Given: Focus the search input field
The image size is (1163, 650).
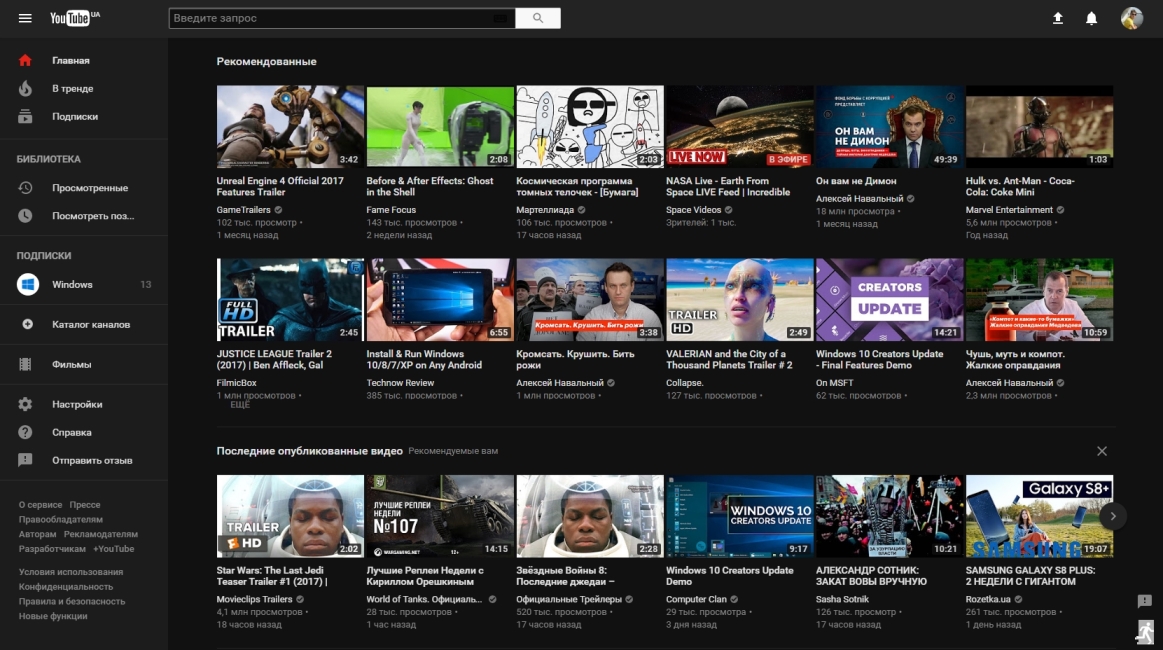Looking at the screenshot, I should pyautogui.click(x=341, y=18).
